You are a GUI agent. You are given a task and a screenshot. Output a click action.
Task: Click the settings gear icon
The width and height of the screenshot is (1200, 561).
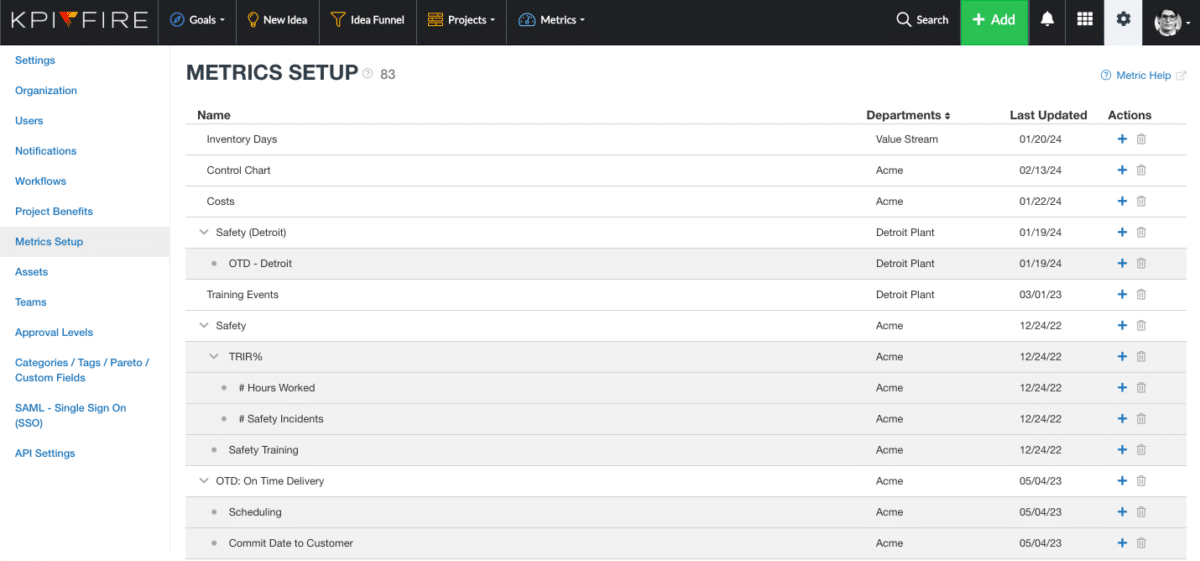pyautogui.click(x=1123, y=20)
